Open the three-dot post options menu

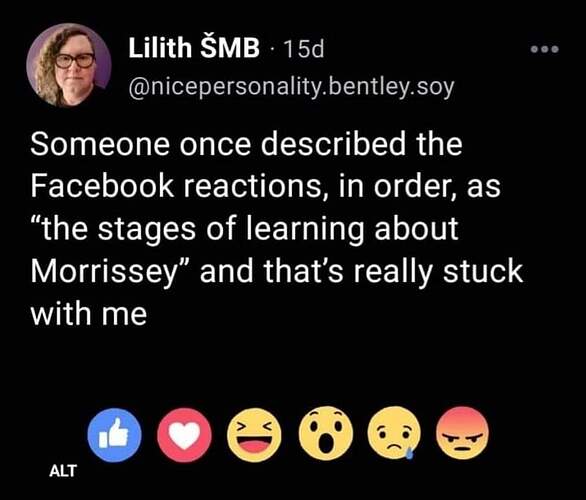[x=545, y=49]
